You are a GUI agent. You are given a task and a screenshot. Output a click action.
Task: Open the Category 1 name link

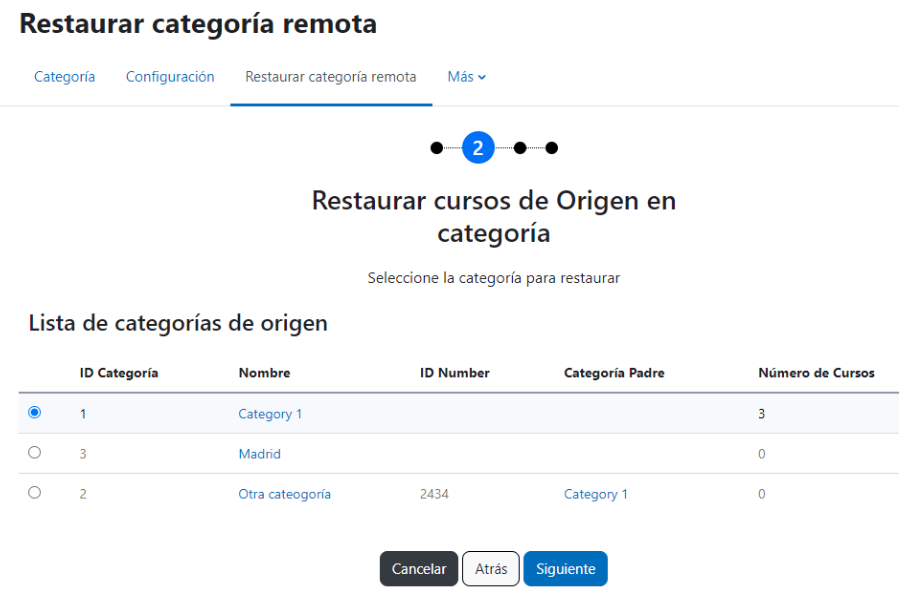pyautogui.click(x=270, y=414)
